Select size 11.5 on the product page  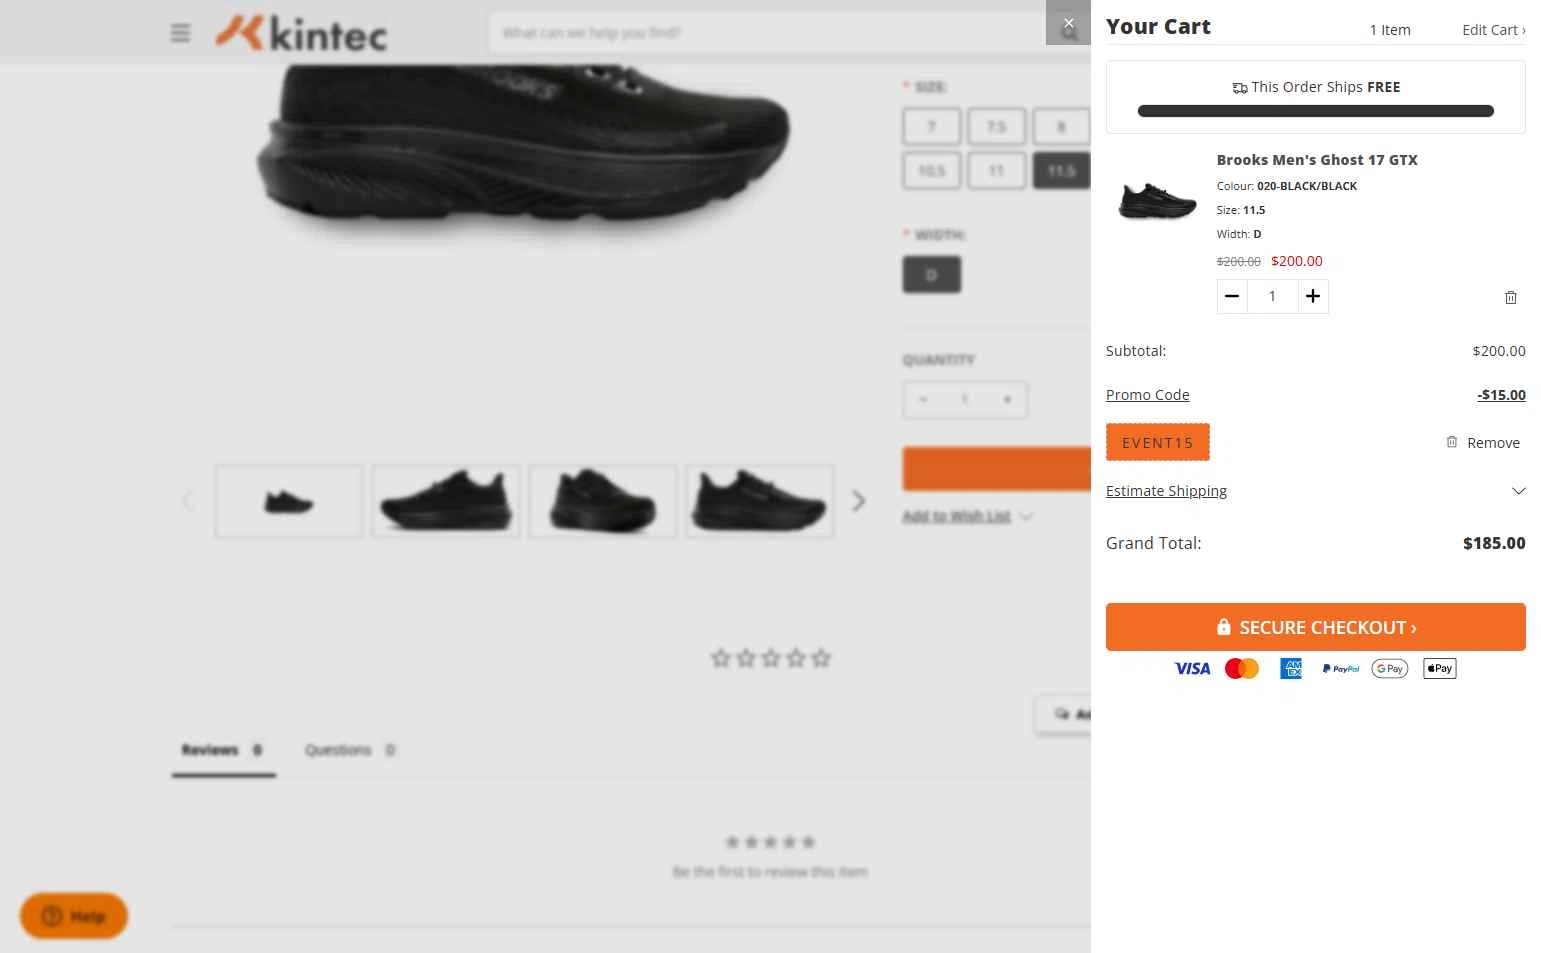[x=1061, y=171]
